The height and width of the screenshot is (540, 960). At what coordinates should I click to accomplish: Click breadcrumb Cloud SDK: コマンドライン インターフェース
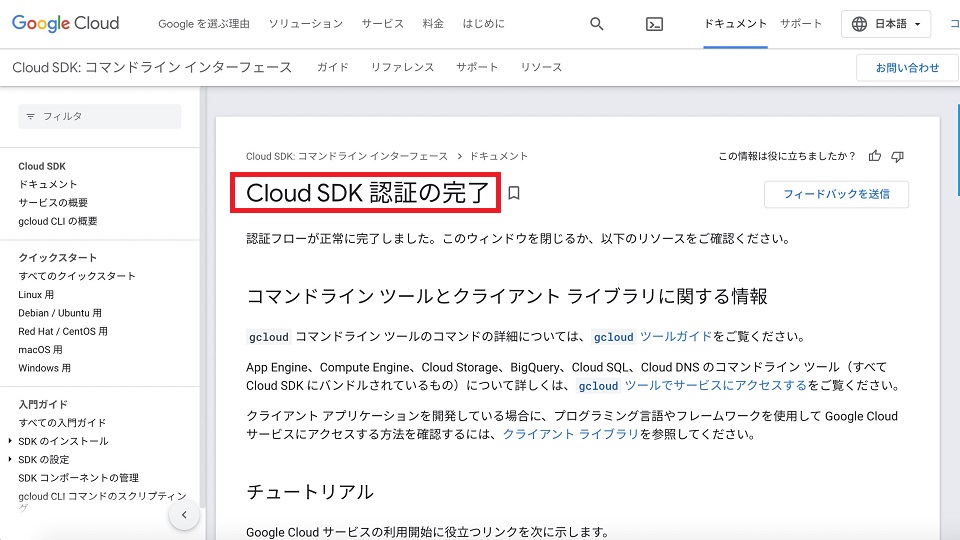pyautogui.click(x=347, y=156)
